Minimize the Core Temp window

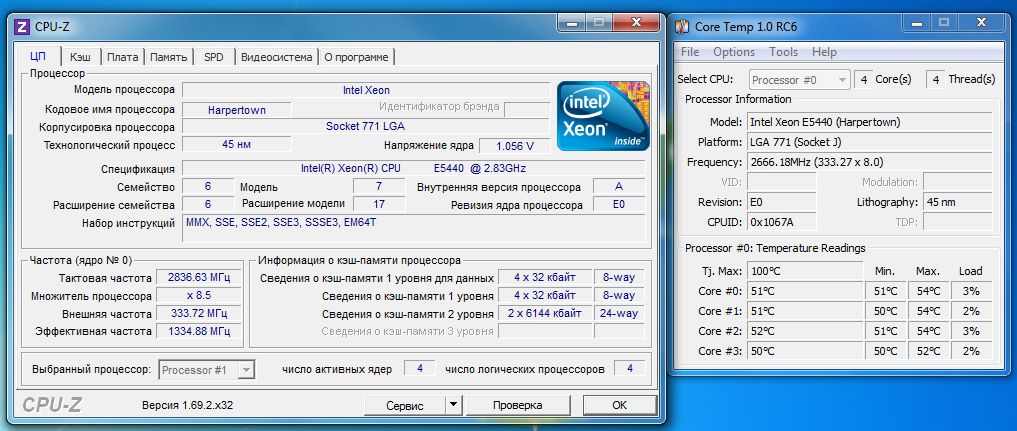tap(916, 23)
